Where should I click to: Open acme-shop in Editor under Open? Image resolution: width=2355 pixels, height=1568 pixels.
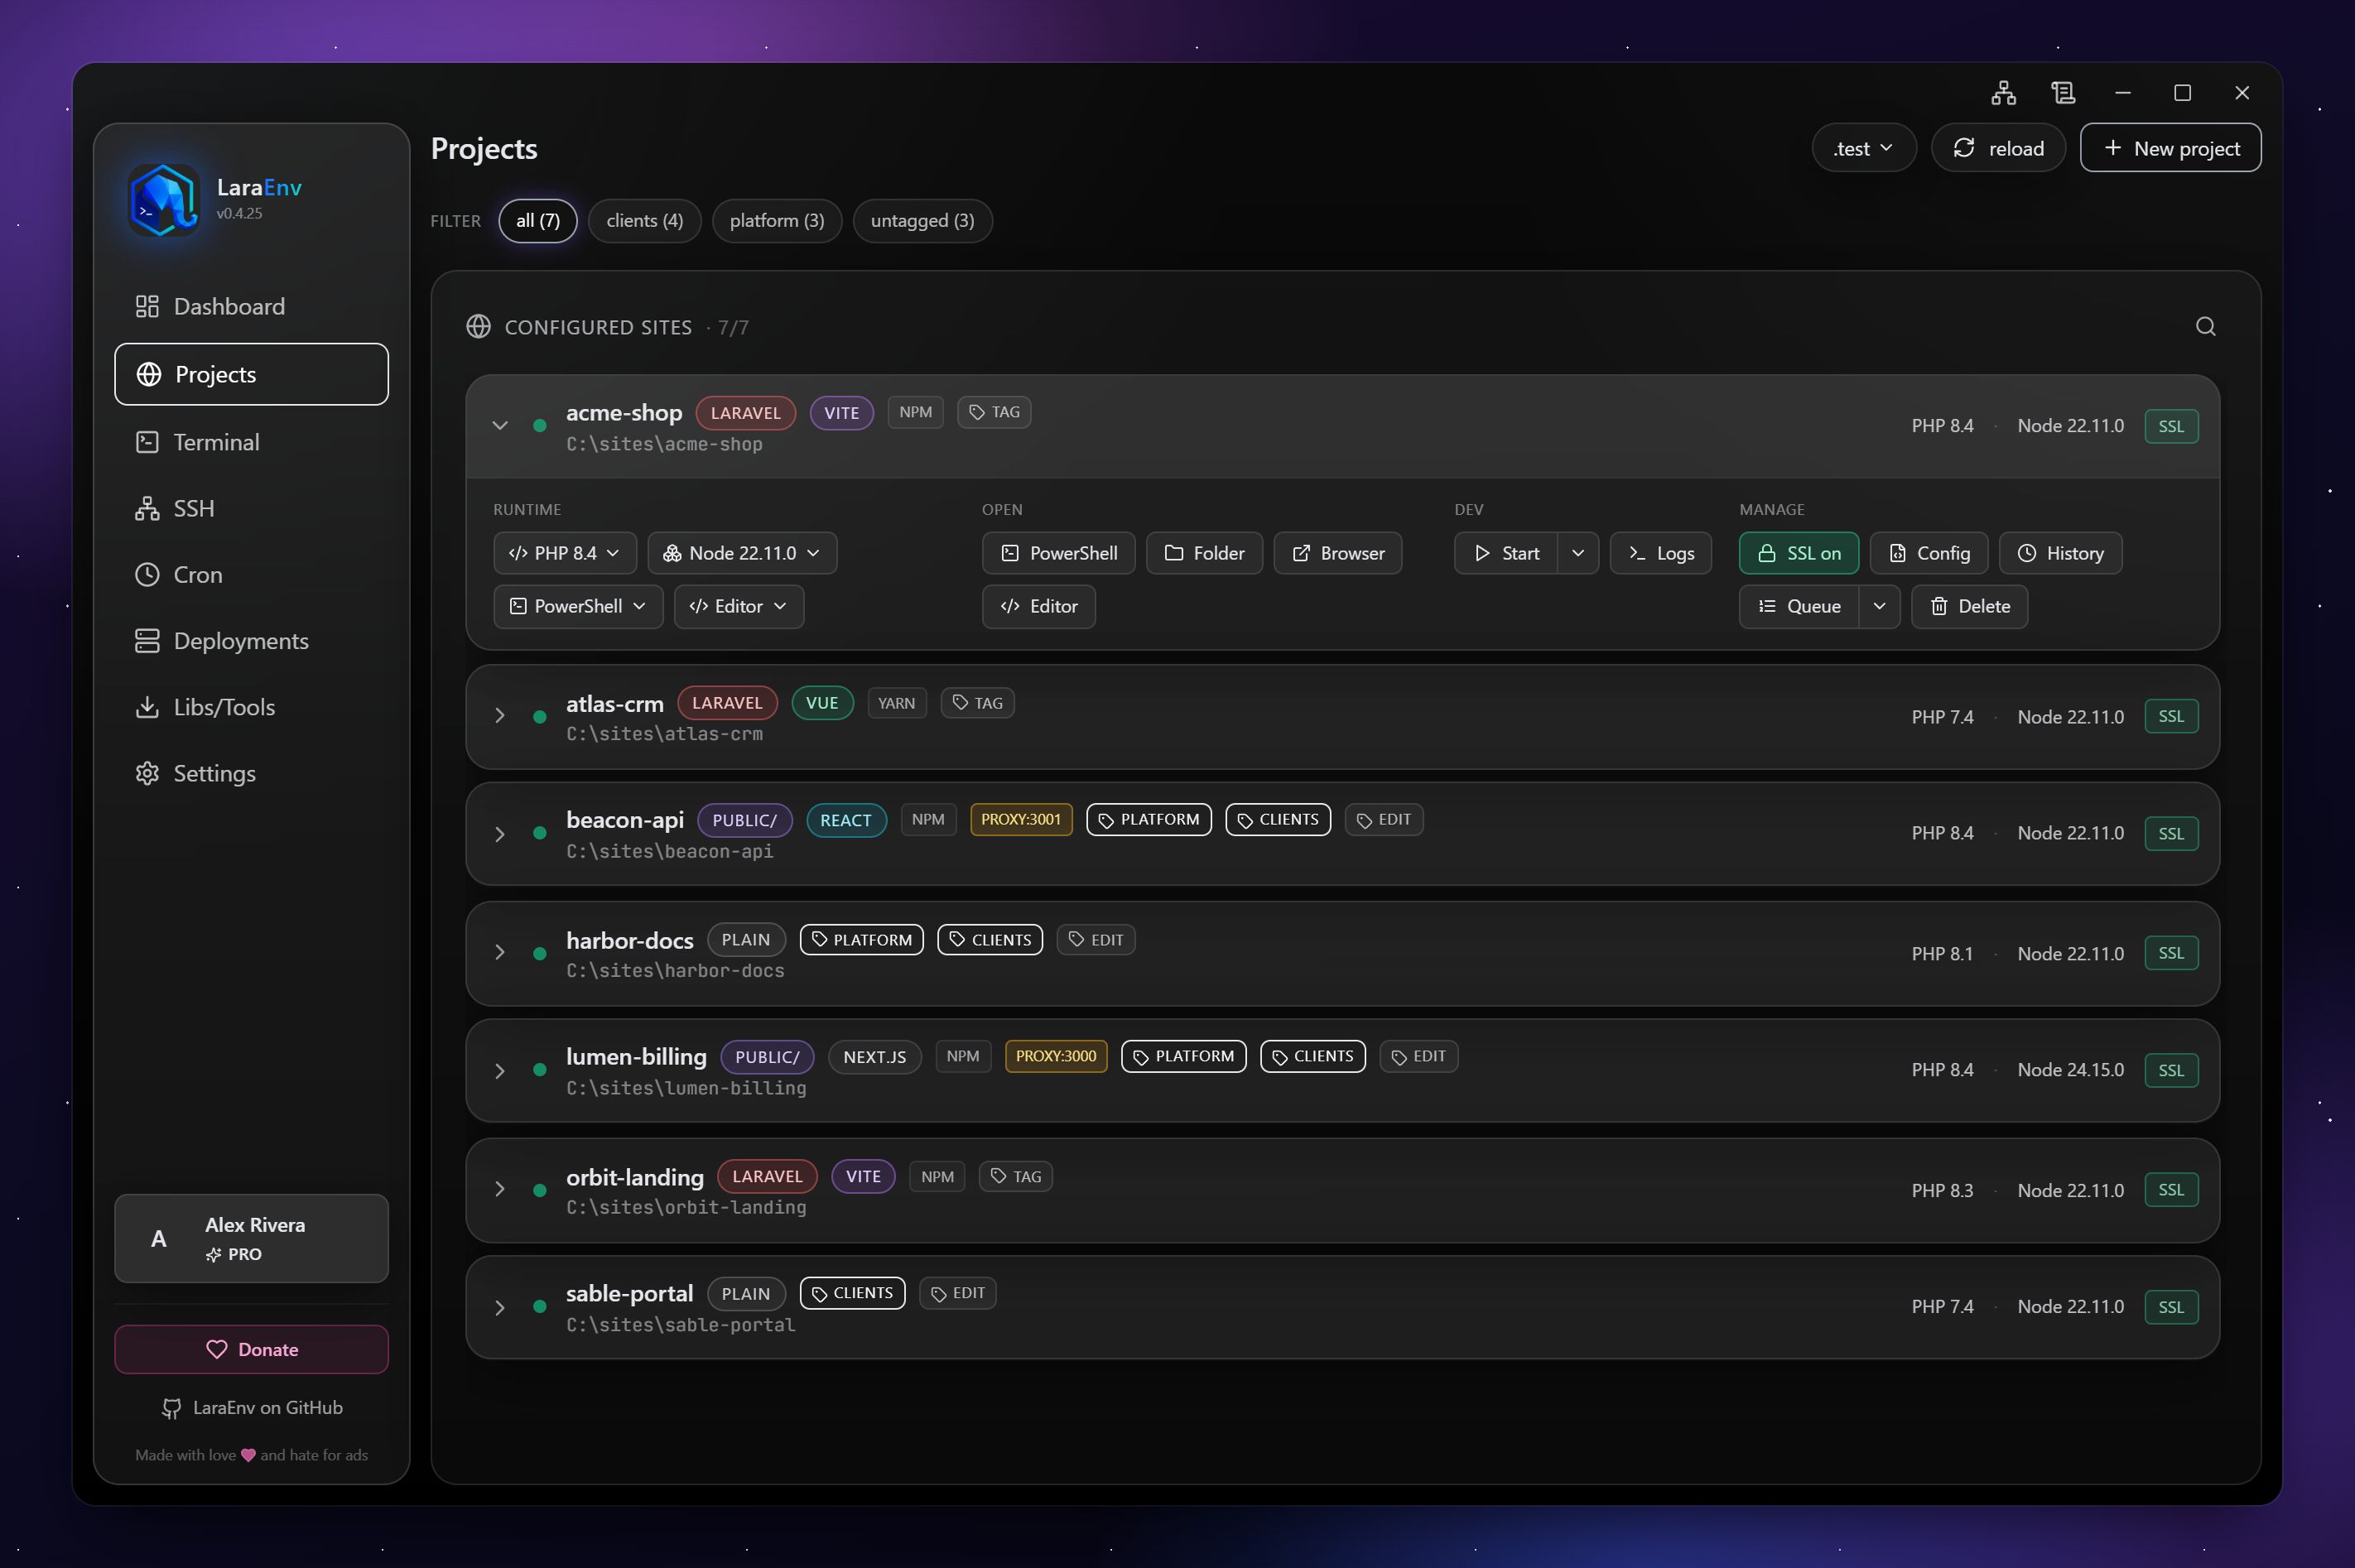point(1038,606)
